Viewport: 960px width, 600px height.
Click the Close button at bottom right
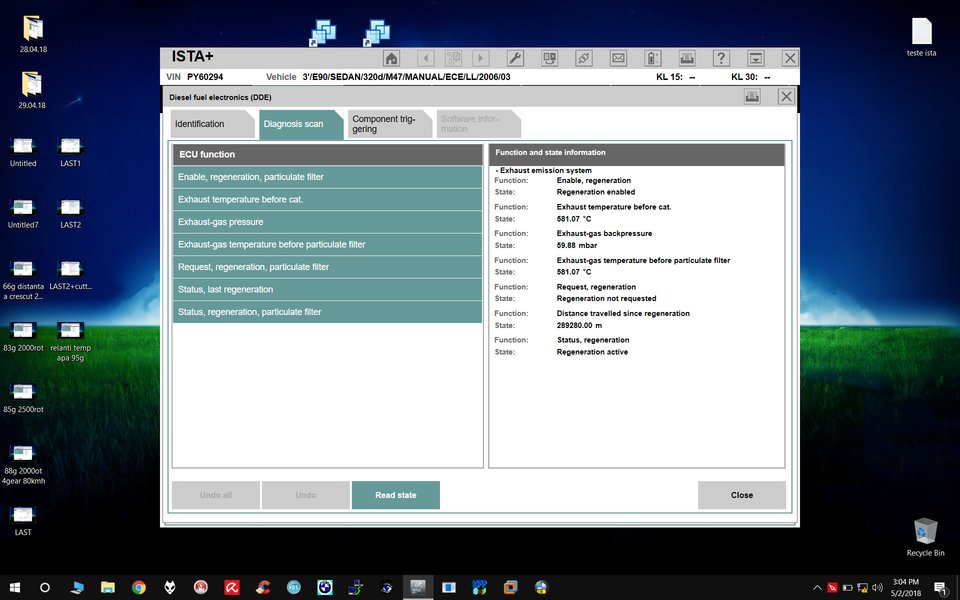click(741, 495)
